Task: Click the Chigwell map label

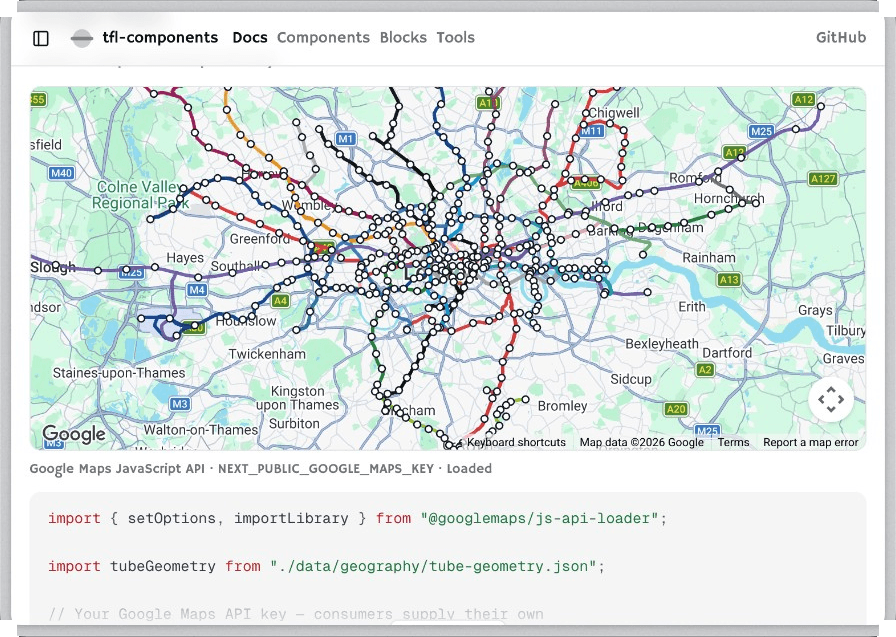Action: tap(614, 113)
